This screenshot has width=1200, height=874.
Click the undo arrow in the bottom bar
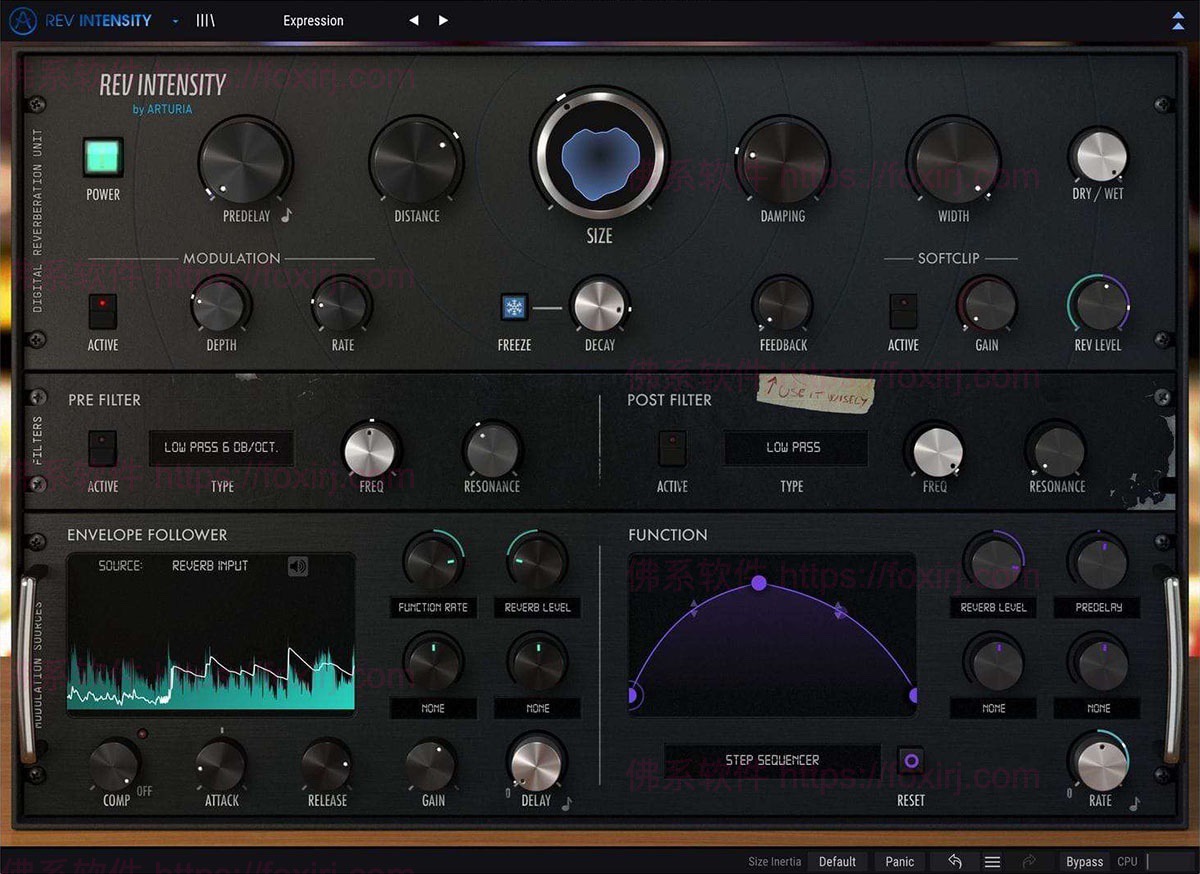pyautogui.click(x=953, y=861)
